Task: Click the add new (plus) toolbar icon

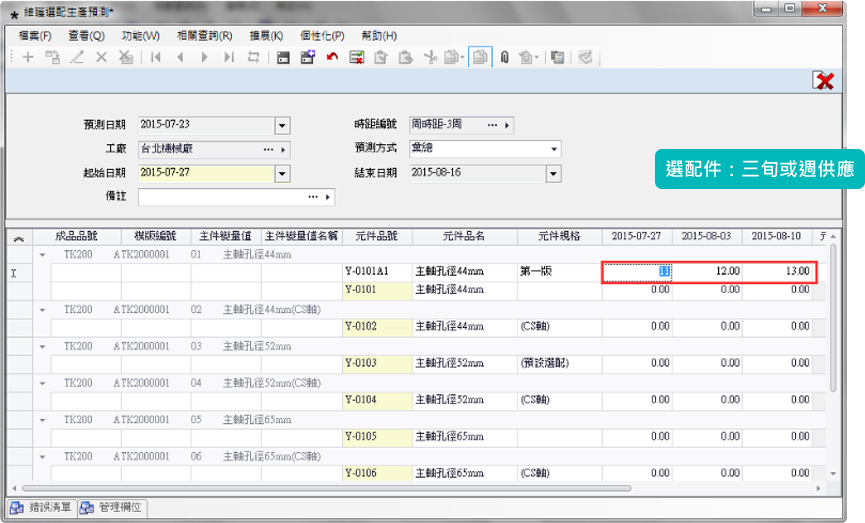Action: coord(28,57)
